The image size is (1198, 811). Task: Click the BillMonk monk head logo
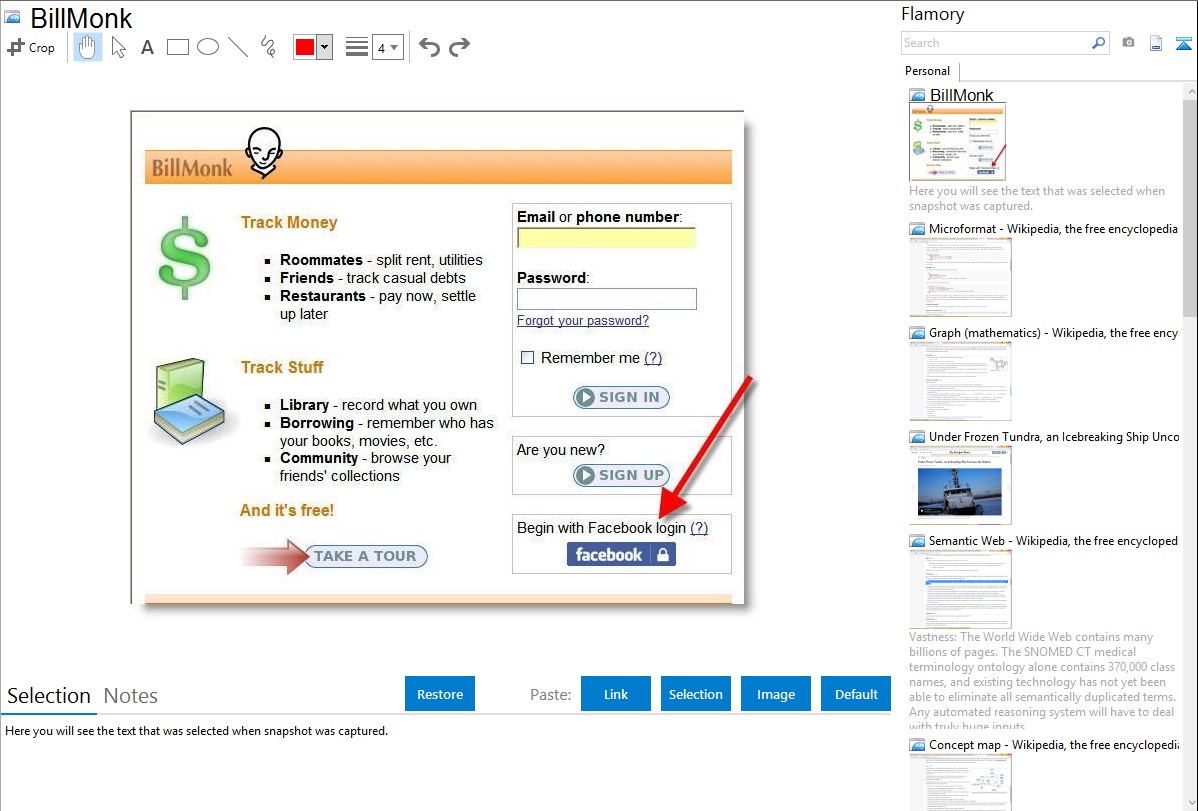pyautogui.click(x=264, y=152)
